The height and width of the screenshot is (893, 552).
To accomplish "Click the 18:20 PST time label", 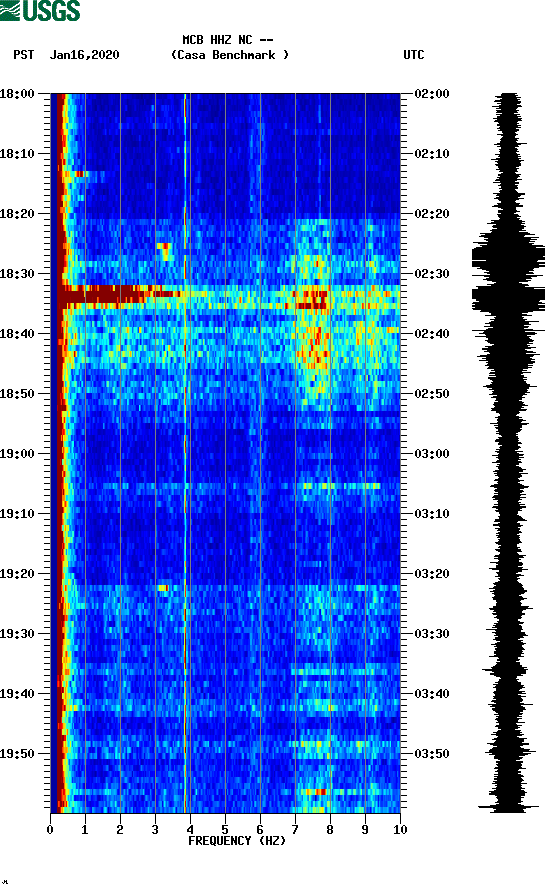I will click(x=17, y=214).
